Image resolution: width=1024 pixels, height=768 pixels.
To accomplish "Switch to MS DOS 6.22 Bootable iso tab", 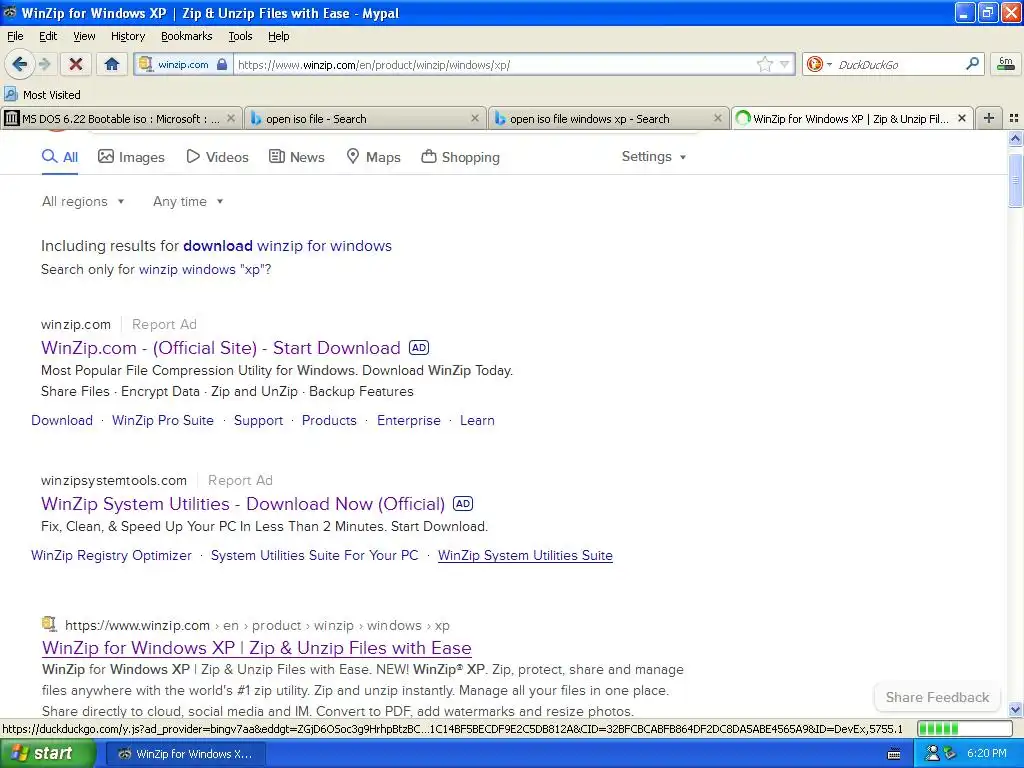I will click(121, 119).
